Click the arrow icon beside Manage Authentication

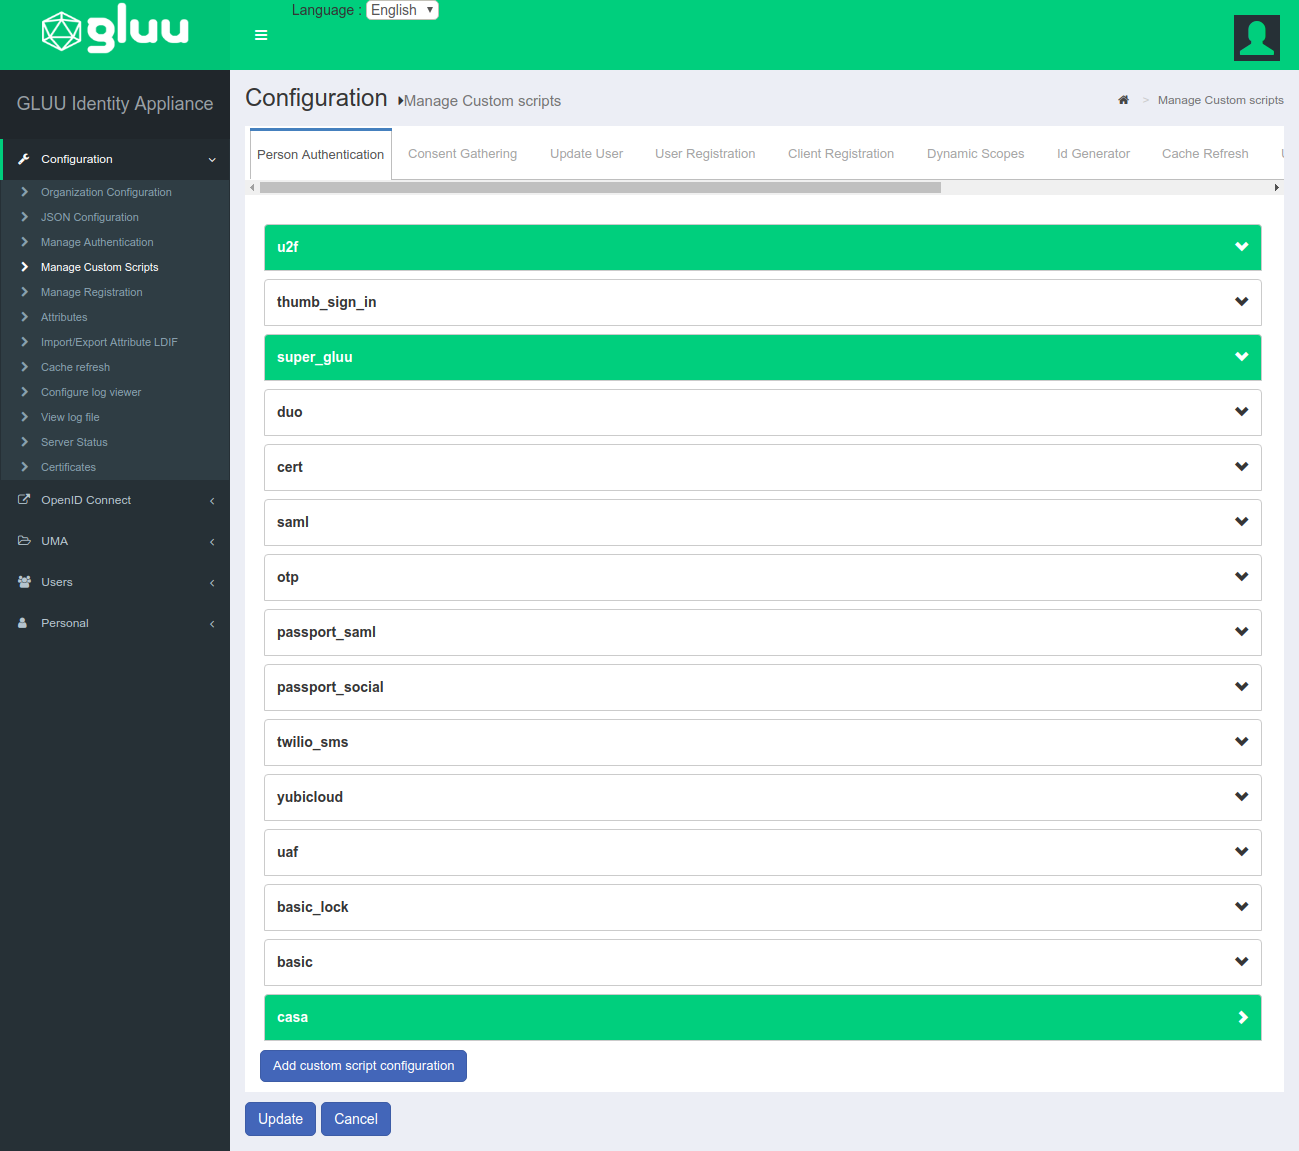tap(24, 242)
